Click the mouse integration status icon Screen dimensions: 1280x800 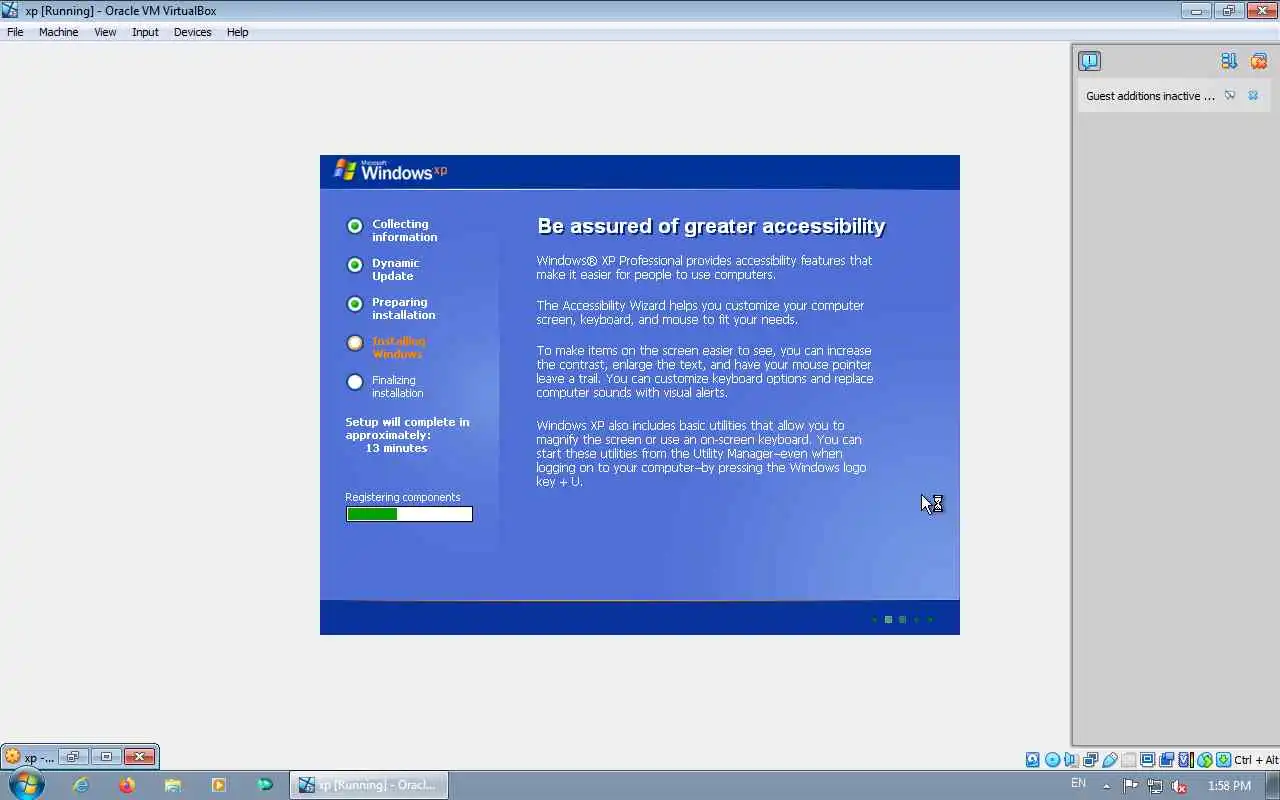(x=1205, y=760)
